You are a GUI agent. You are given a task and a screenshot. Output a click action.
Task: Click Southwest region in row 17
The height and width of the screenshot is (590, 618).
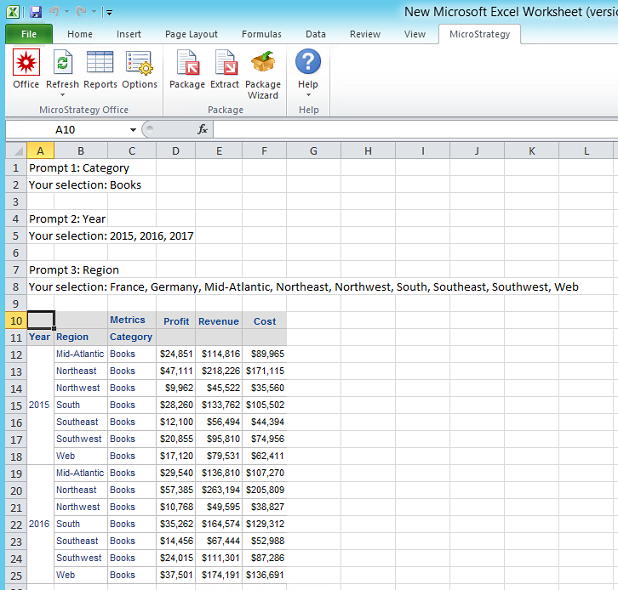click(x=80, y=439)
